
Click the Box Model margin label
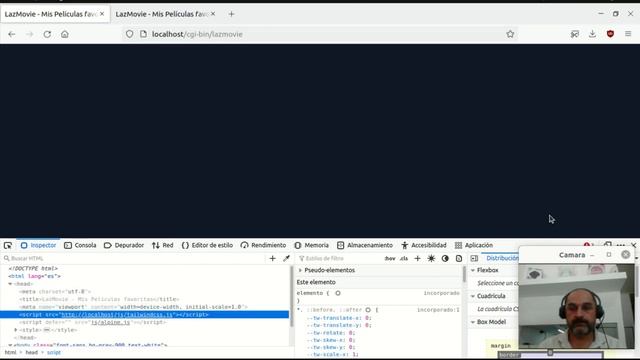point(501,346)
